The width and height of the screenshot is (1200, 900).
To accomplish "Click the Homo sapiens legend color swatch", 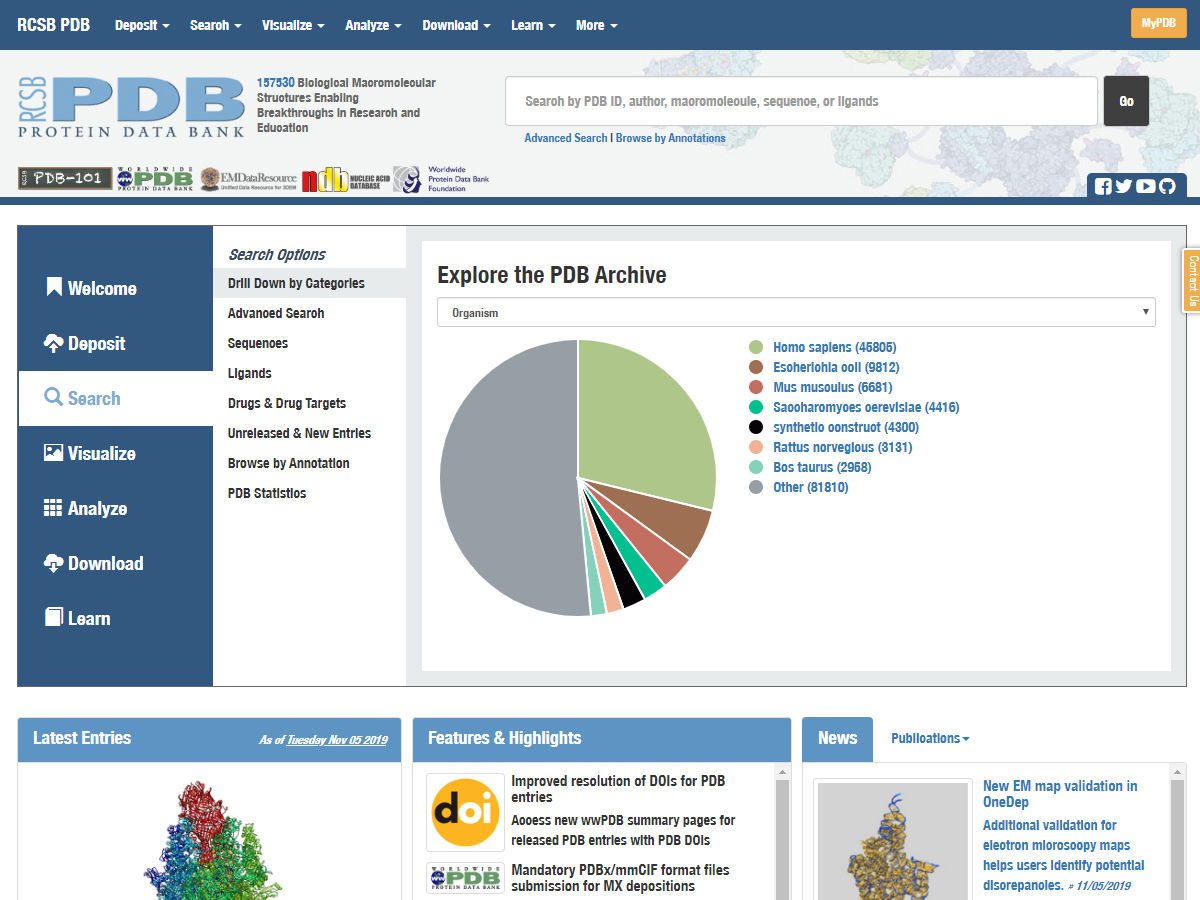I will (756, 347).
